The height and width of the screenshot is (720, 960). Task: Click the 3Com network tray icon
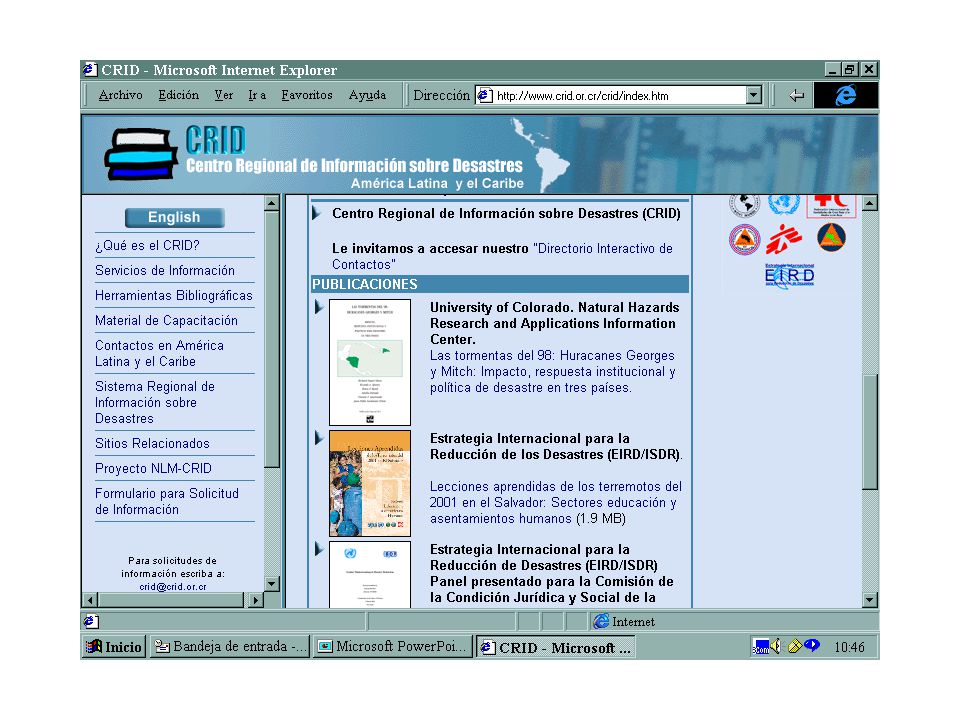click(x=761, y=647)
